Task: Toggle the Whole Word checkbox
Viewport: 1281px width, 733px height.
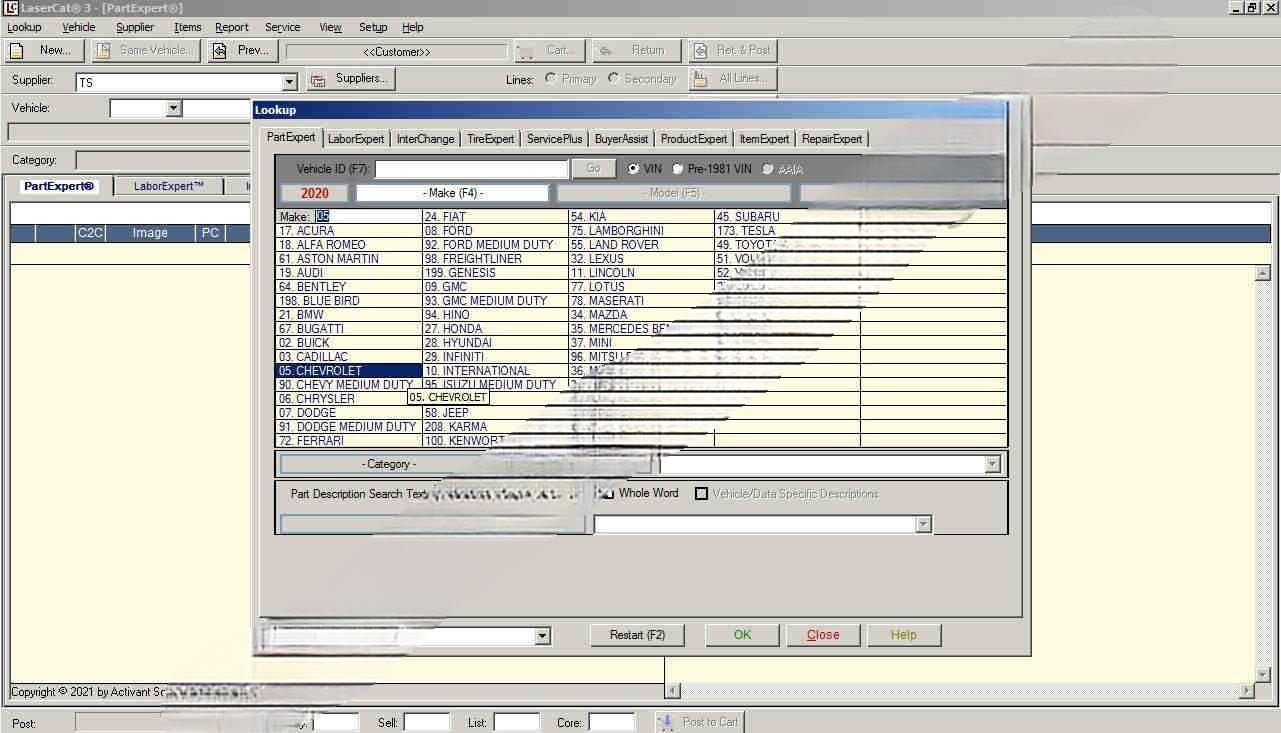Action: pos(606,493)
